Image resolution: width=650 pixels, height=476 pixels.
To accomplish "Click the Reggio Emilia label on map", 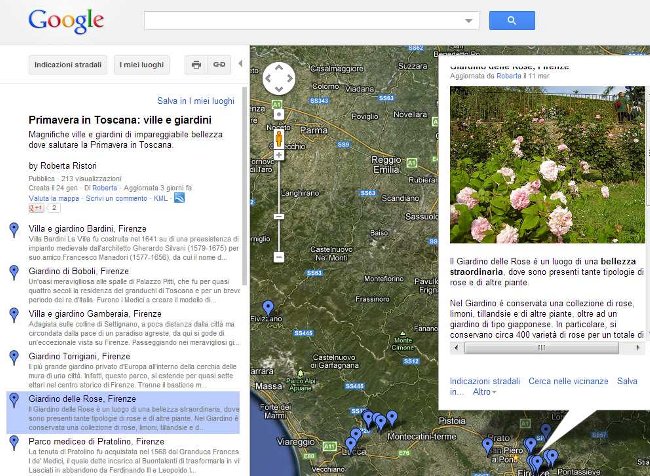I will (386, 165).
